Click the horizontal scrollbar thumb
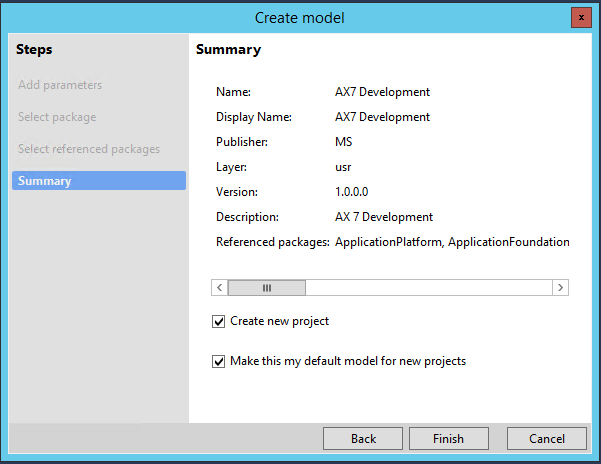This screenshot has width=601, height=464. click(x=267, y=287)
